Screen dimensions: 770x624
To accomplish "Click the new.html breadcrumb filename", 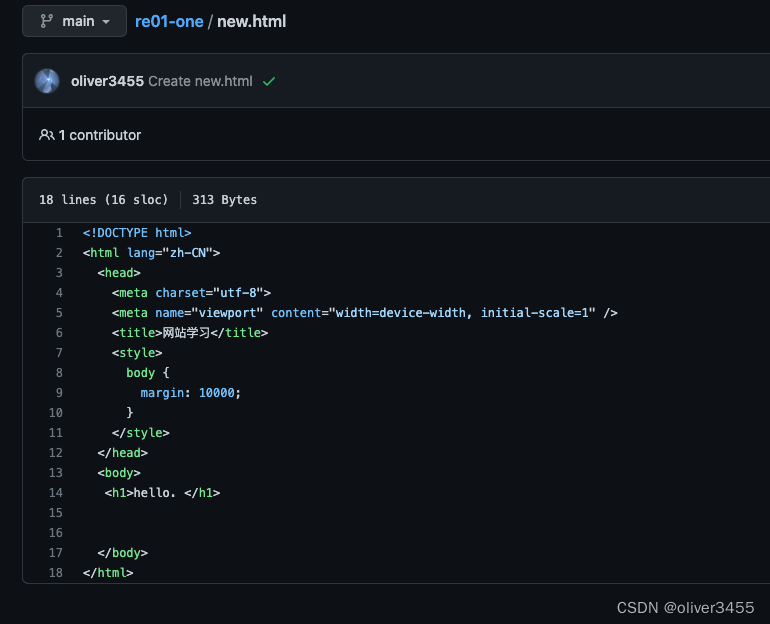I will (x=251, y=21).
